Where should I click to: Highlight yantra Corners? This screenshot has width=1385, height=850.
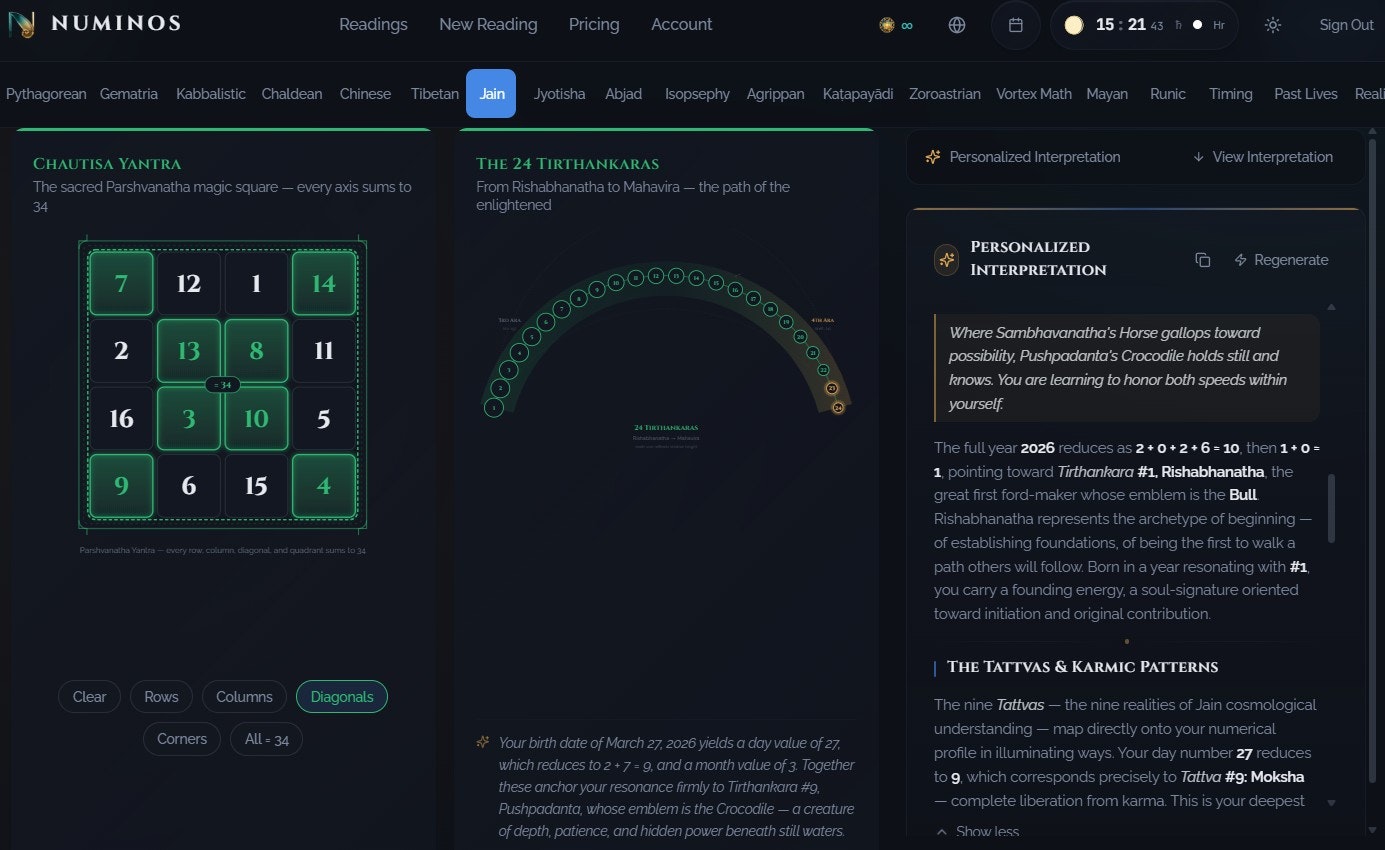point(182,739)
